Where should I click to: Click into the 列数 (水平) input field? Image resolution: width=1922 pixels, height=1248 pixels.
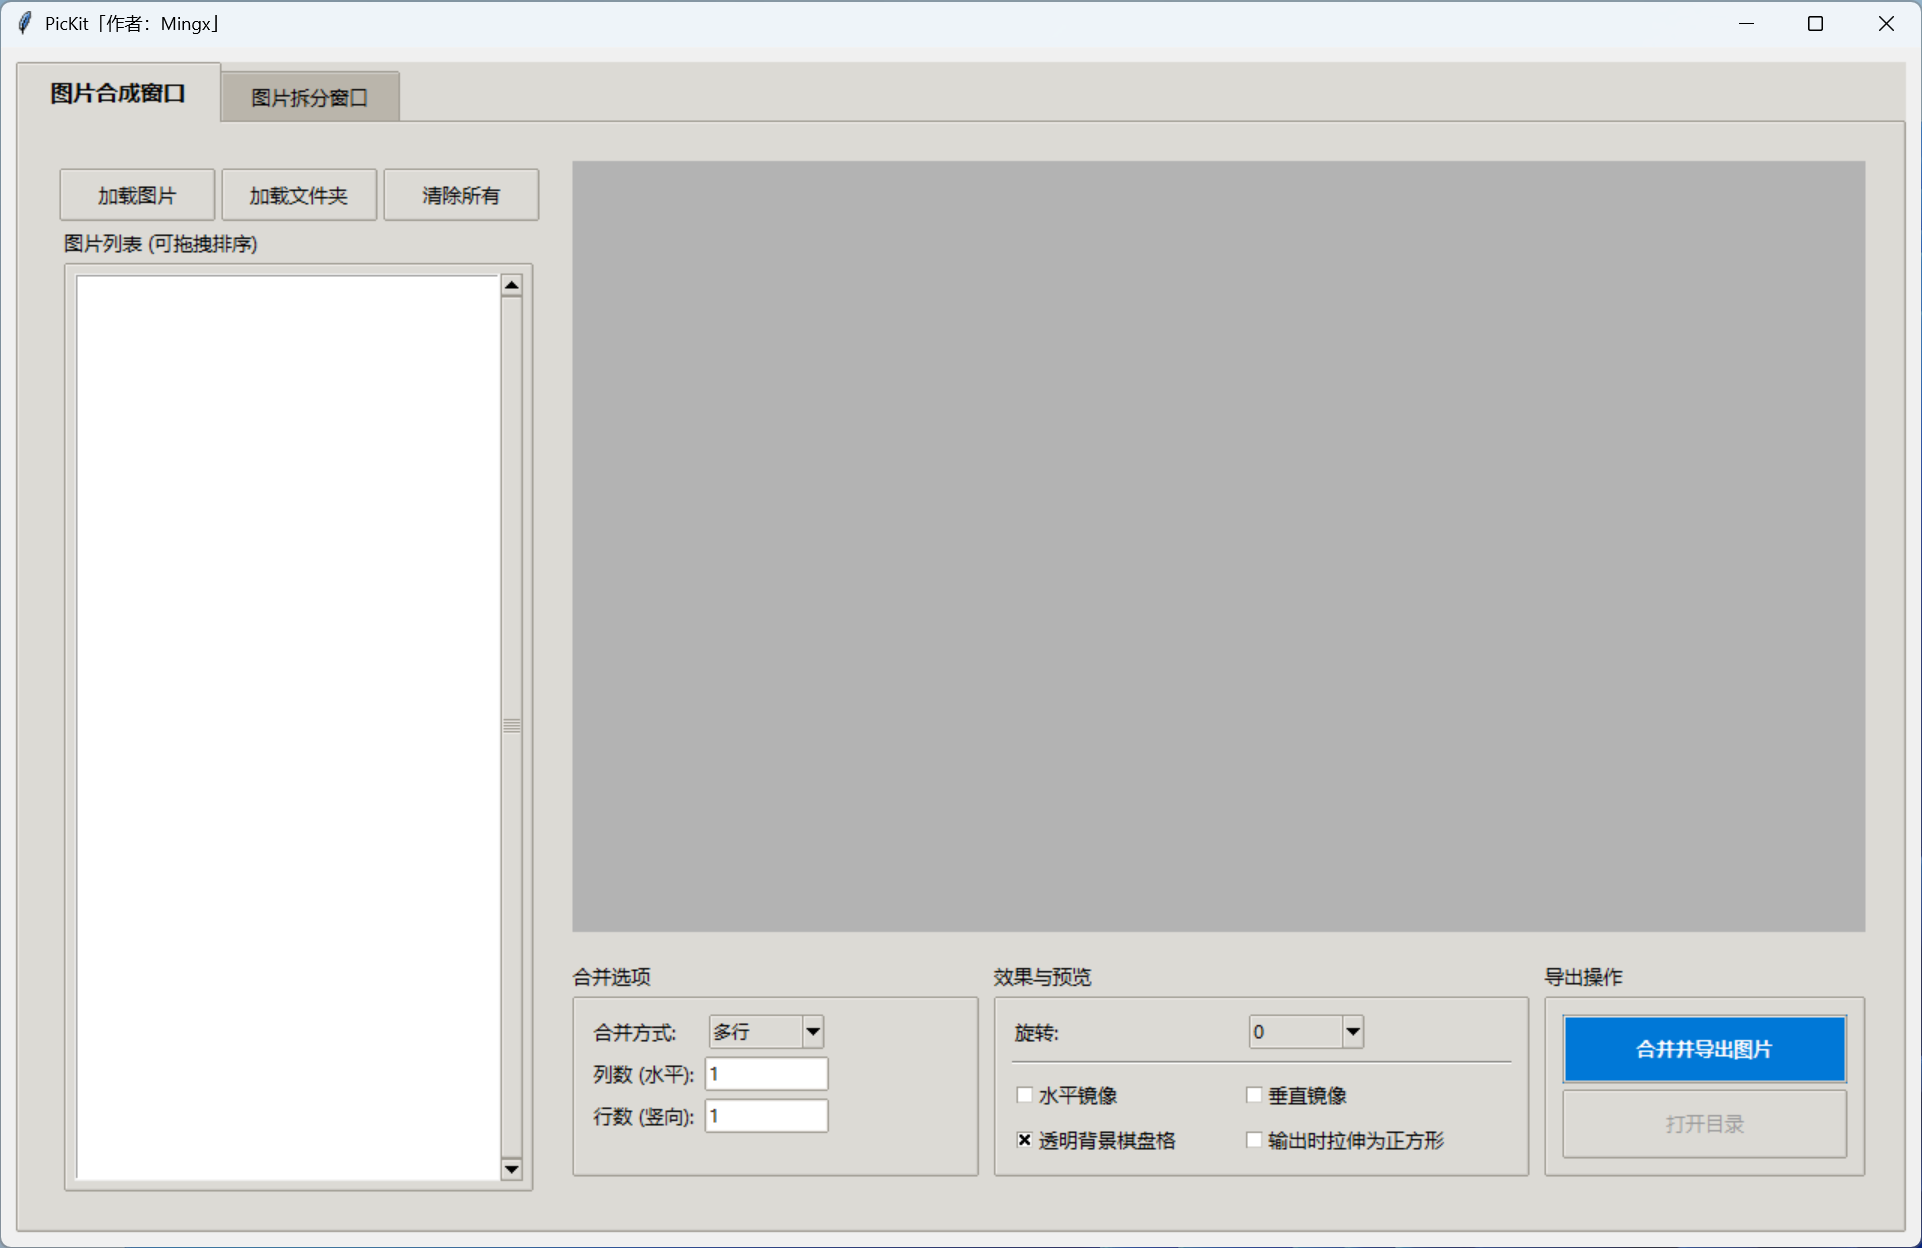coord(767,1074)
